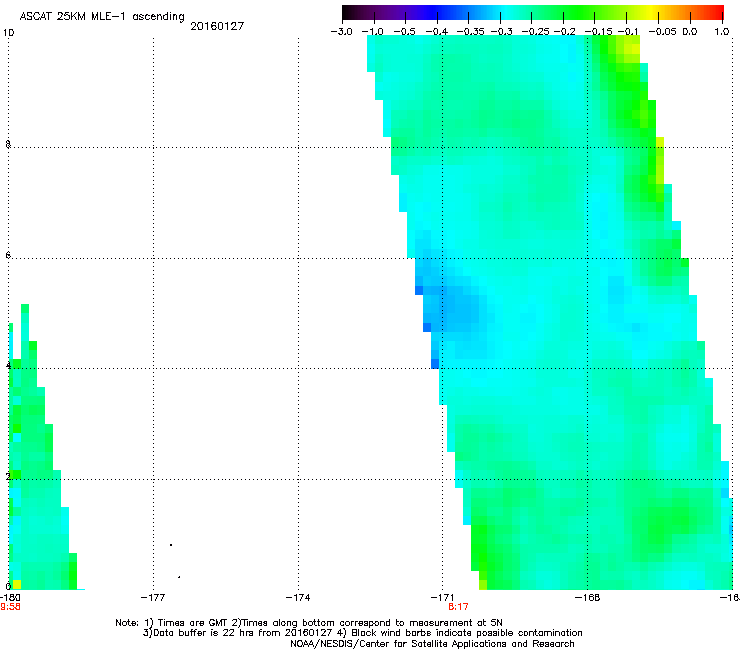Click the color bar label -0.5
The image size is (740, 650).
(404, 32)
